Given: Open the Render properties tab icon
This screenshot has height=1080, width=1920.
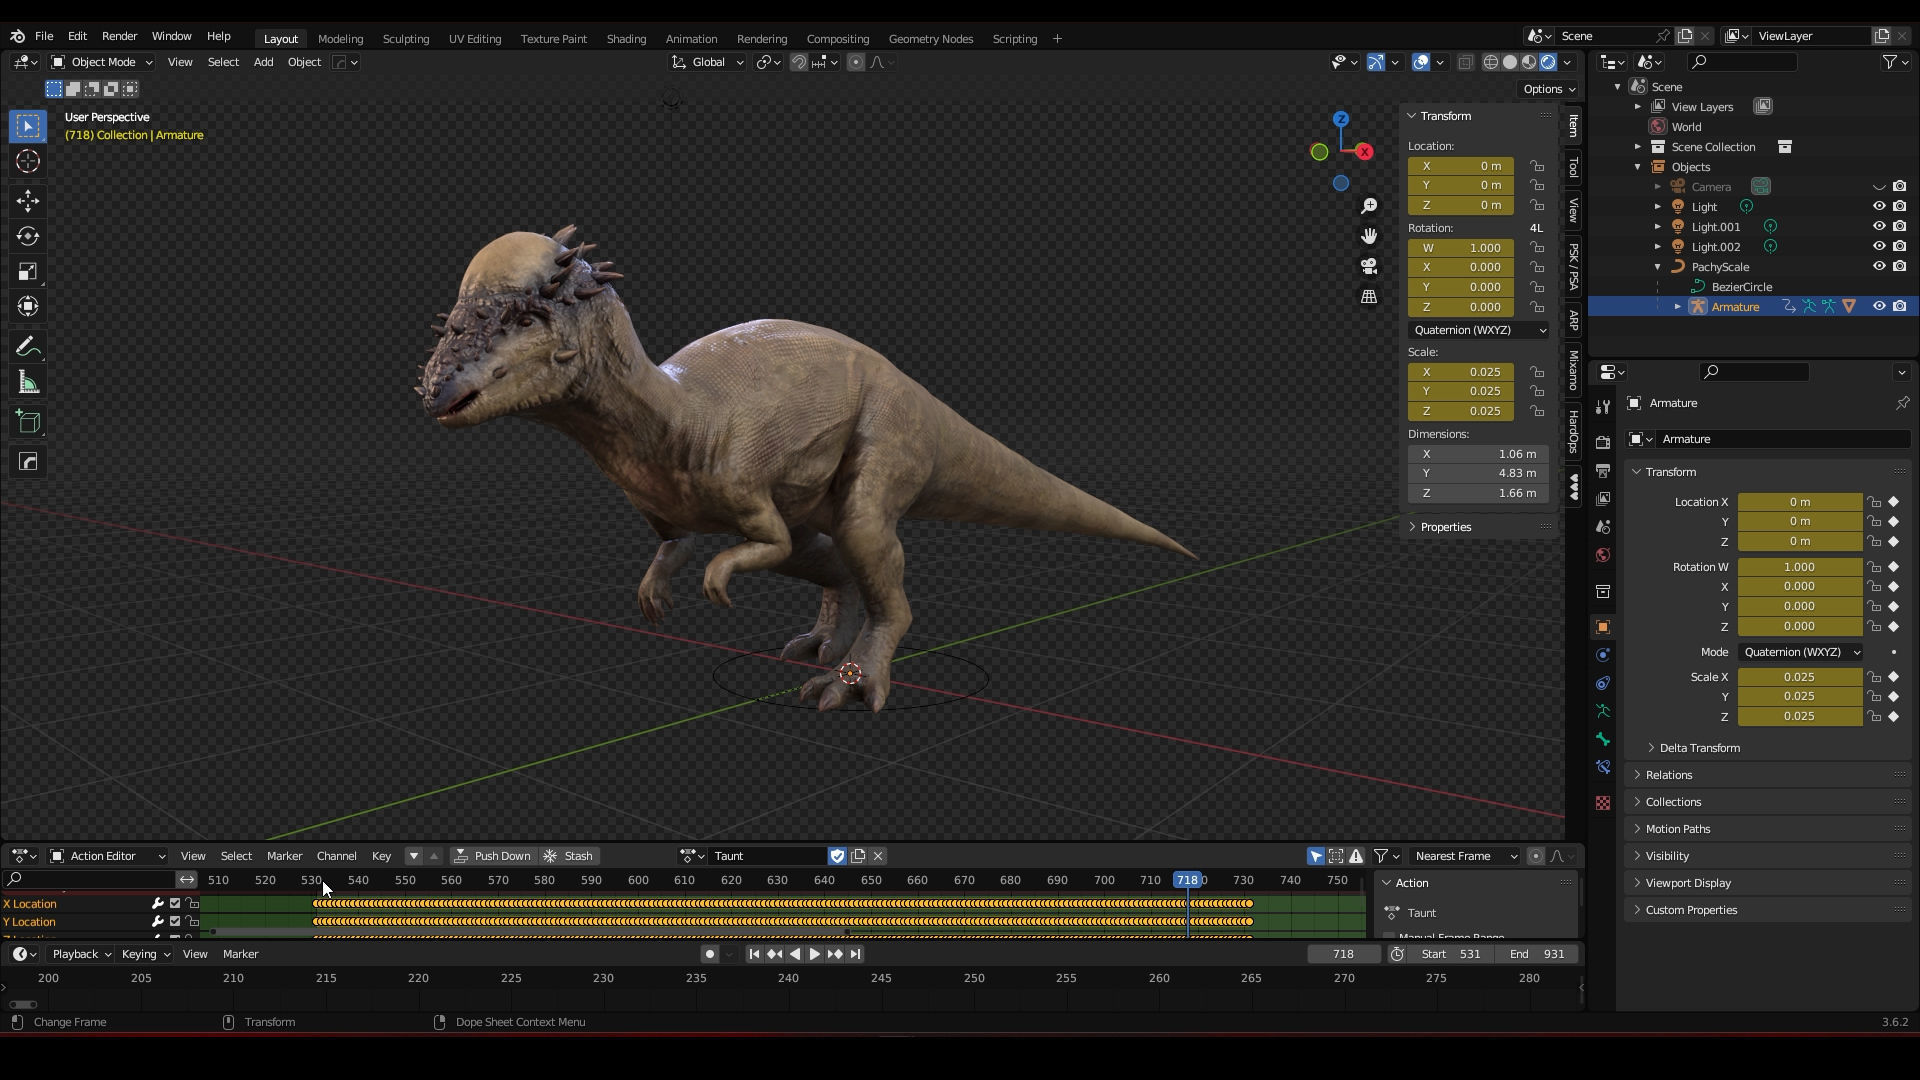Looking at the screenshot, I should click(x=1603, y=442).
